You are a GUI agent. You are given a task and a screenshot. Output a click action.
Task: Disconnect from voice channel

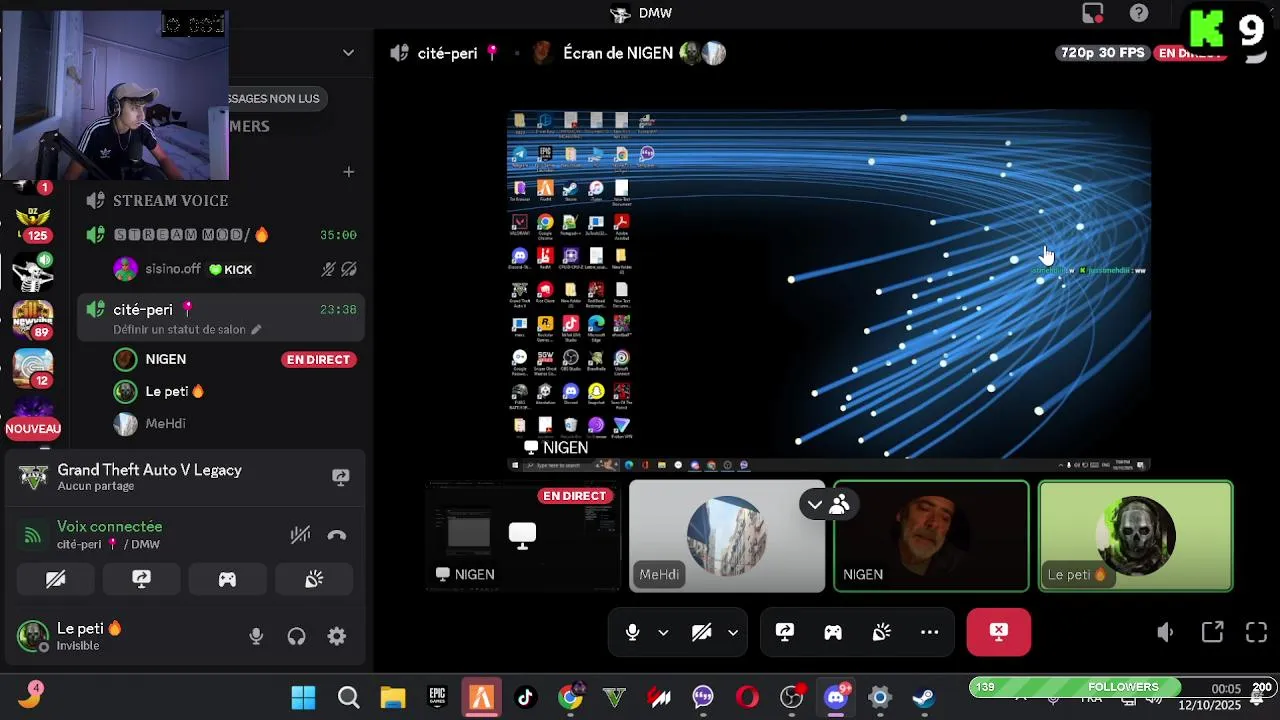tap(337, 535)
